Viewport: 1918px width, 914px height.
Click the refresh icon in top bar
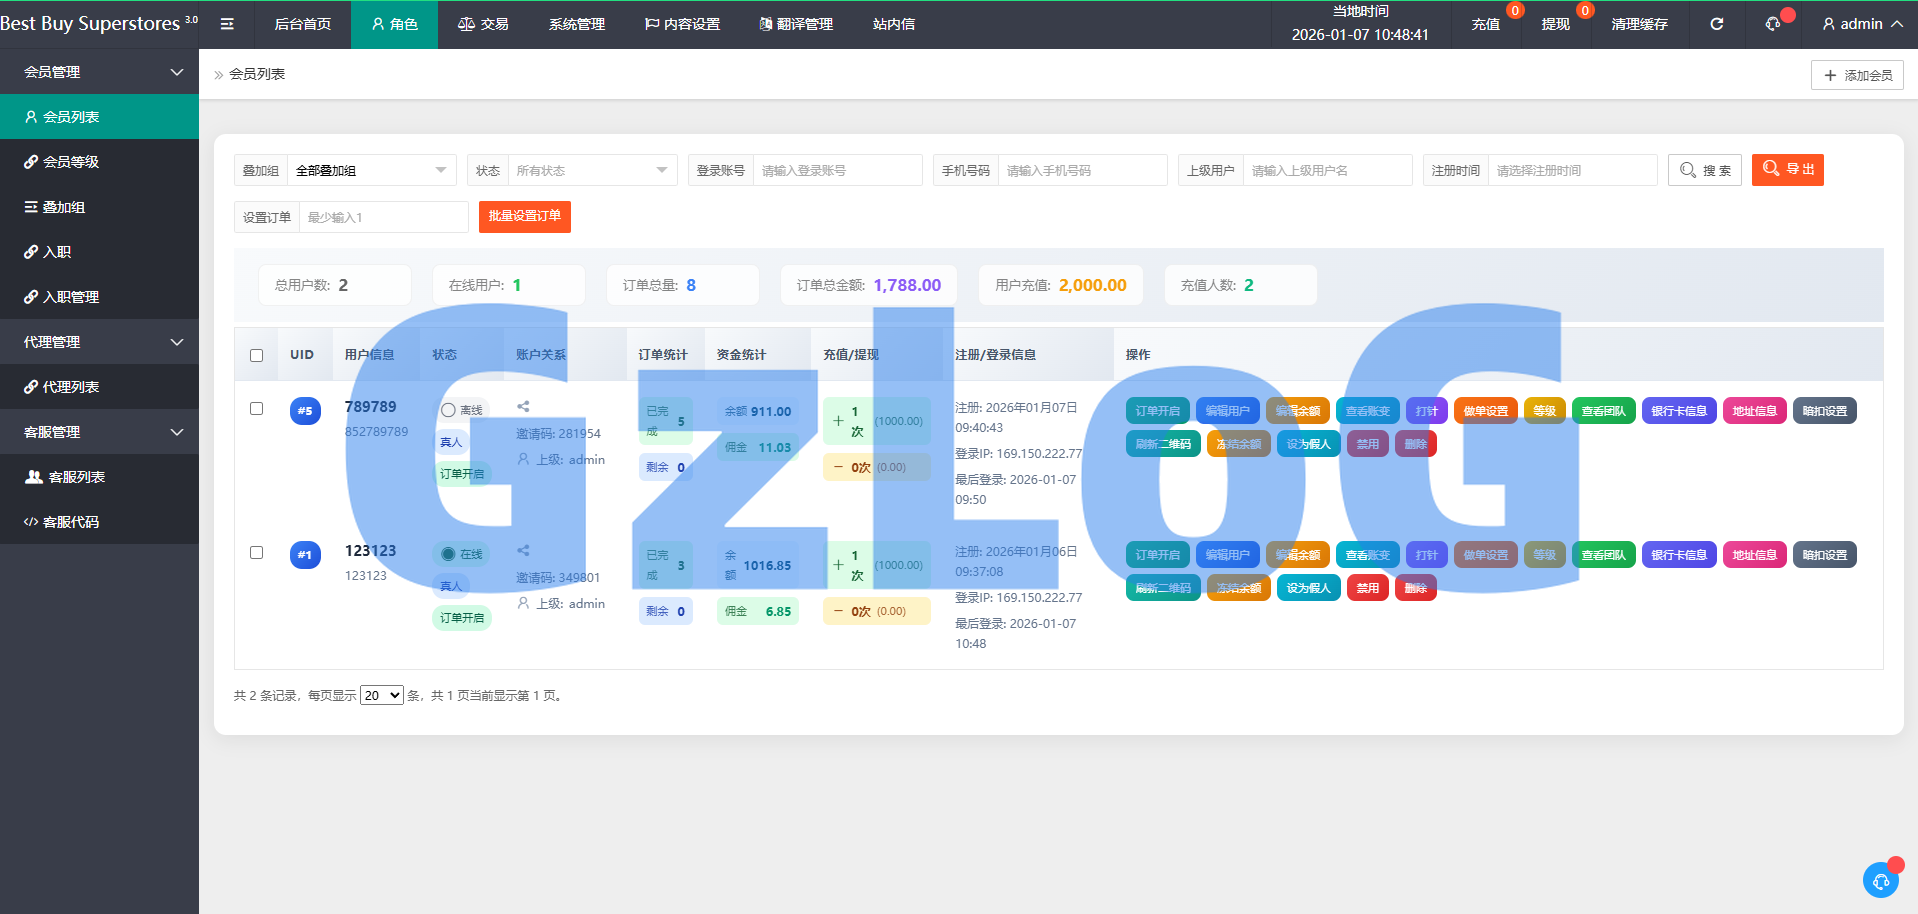click(x=1716, y=24)
